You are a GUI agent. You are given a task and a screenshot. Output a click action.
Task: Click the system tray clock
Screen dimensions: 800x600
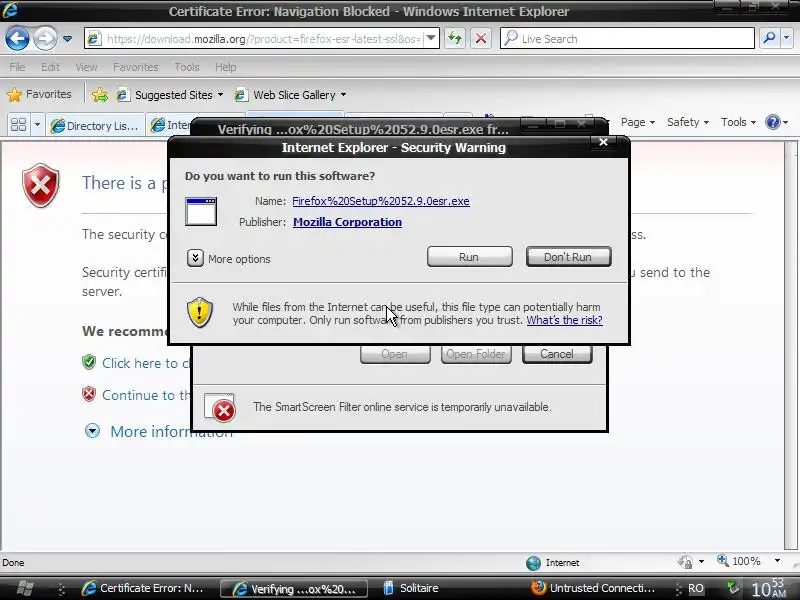click(x=769, y=589)
